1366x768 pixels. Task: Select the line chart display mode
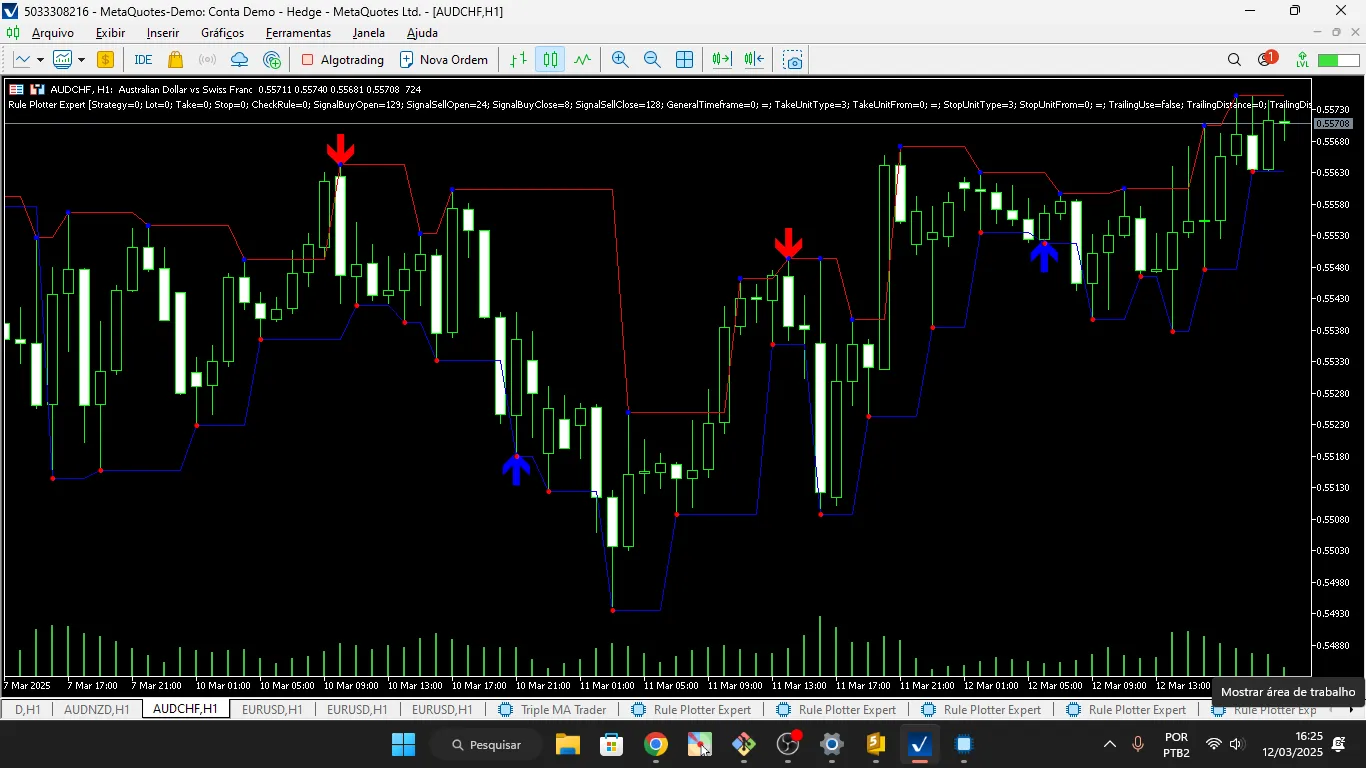pos(581,60)
